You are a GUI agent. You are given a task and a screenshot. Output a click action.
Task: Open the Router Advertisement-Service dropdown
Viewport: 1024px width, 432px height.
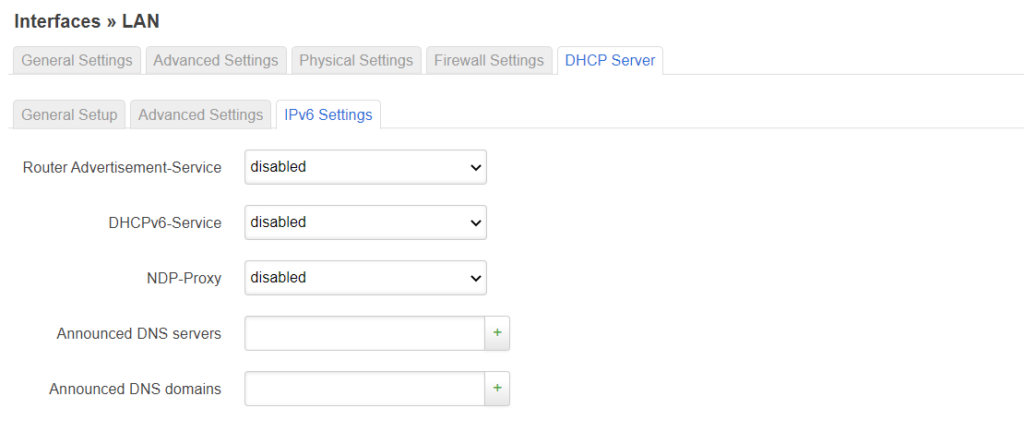point(365,168)
